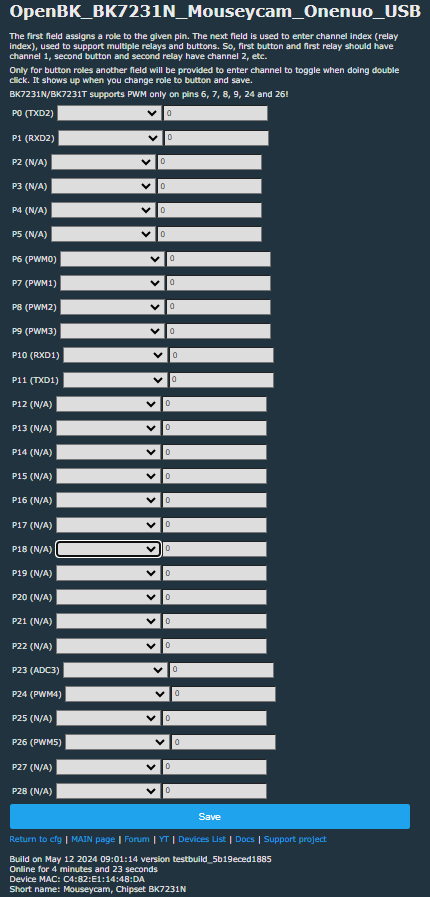Open the role dropdown for P6 (PWM0)
Screen dimensions: 430x897
[x=112, y=259]
